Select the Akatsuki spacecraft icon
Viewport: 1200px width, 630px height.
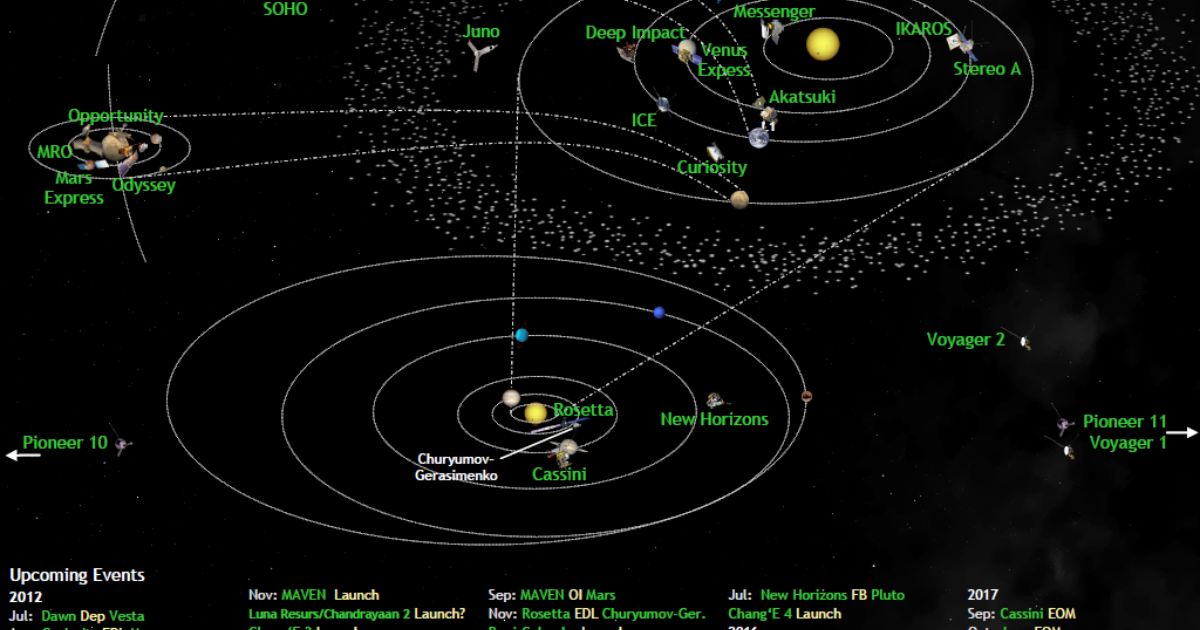coord(768,113)
